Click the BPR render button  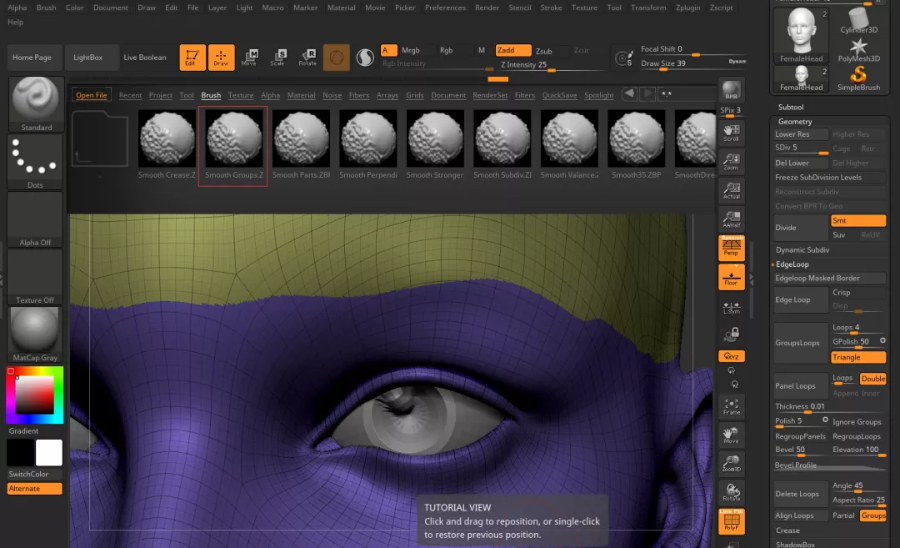click(731, 91)
